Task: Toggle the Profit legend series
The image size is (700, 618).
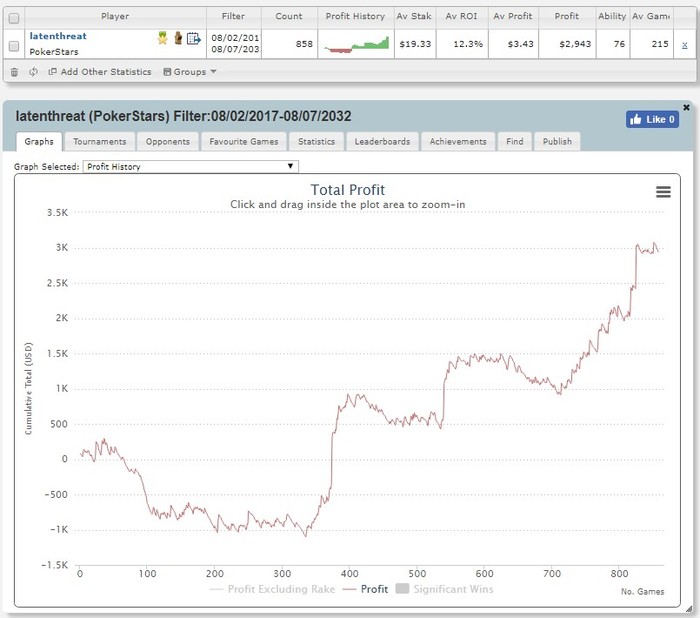Action: point(365,589)
